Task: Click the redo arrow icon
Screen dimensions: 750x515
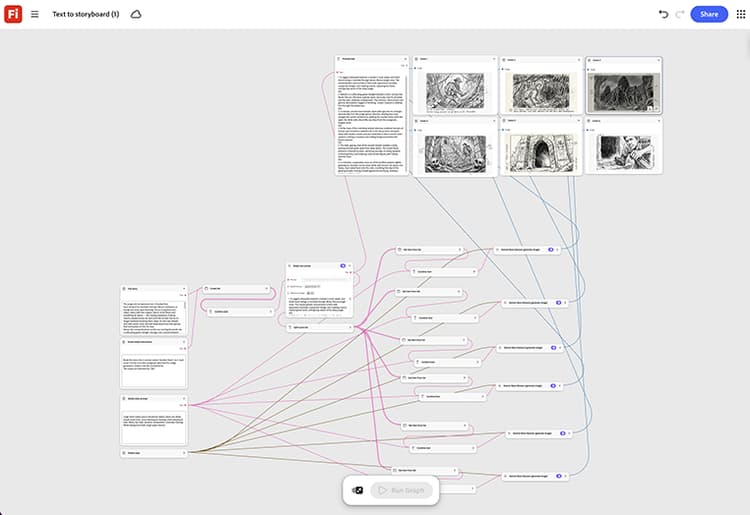Action: tap(680, 14)
